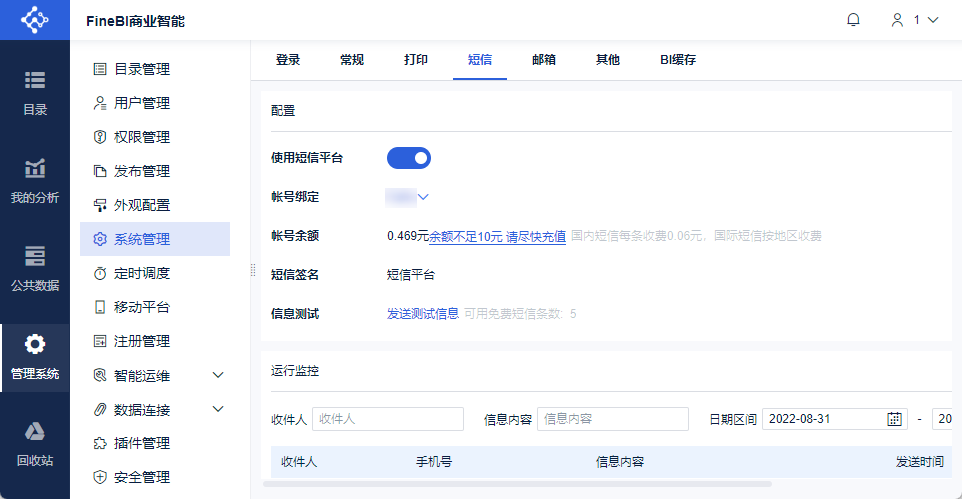The width and height of the screenshot is (962, 499).
Task: Open 用户管理 menu item
Action: 155,103
